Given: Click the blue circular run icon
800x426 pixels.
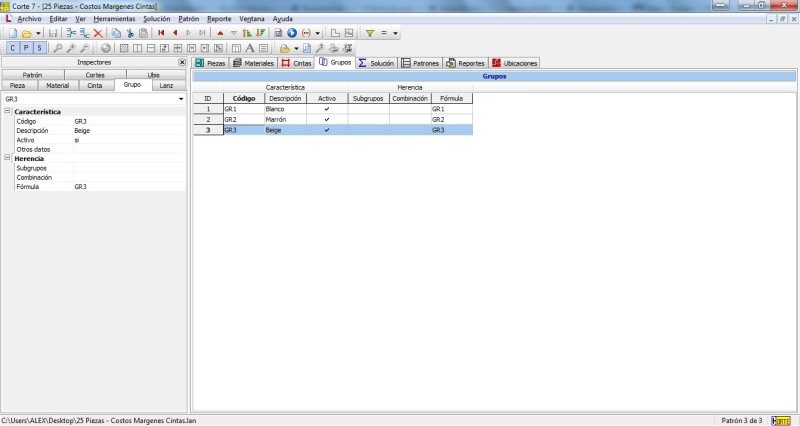Looking at the screenshot, I should (x=292, y=33).
